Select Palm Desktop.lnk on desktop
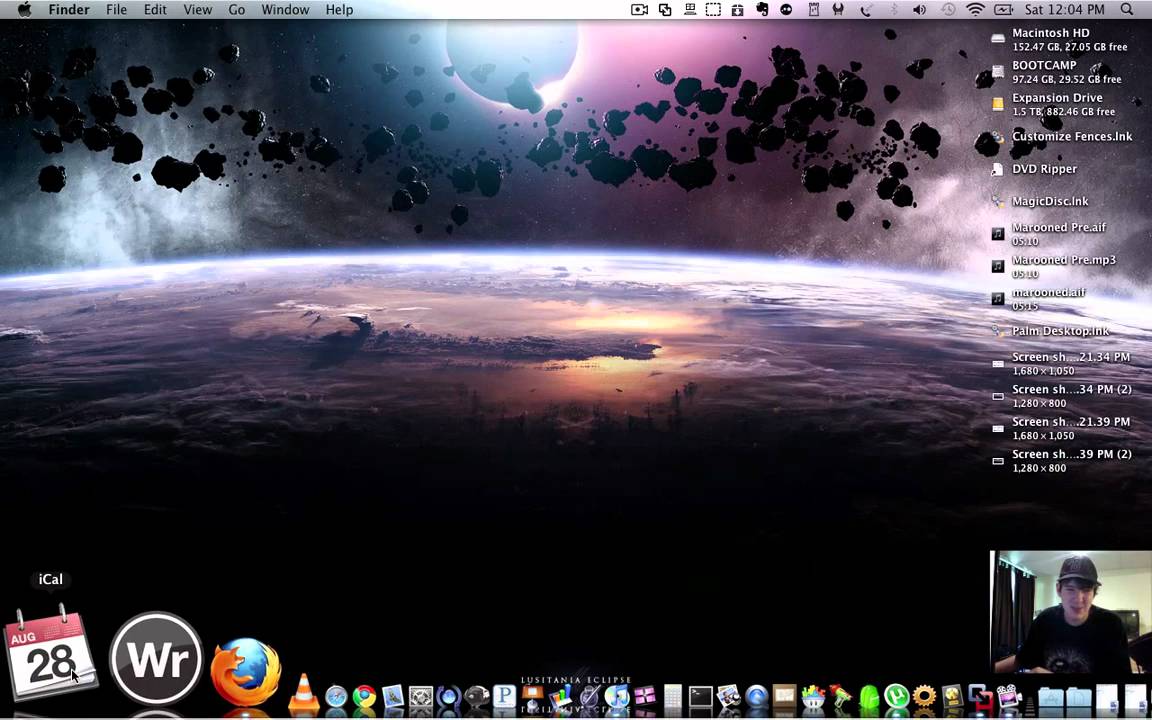 pos(1050,331)
